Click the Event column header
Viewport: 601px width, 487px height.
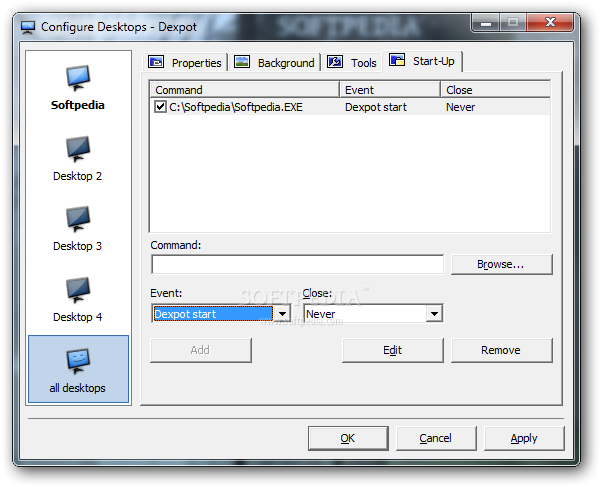(x=390, y=90)
